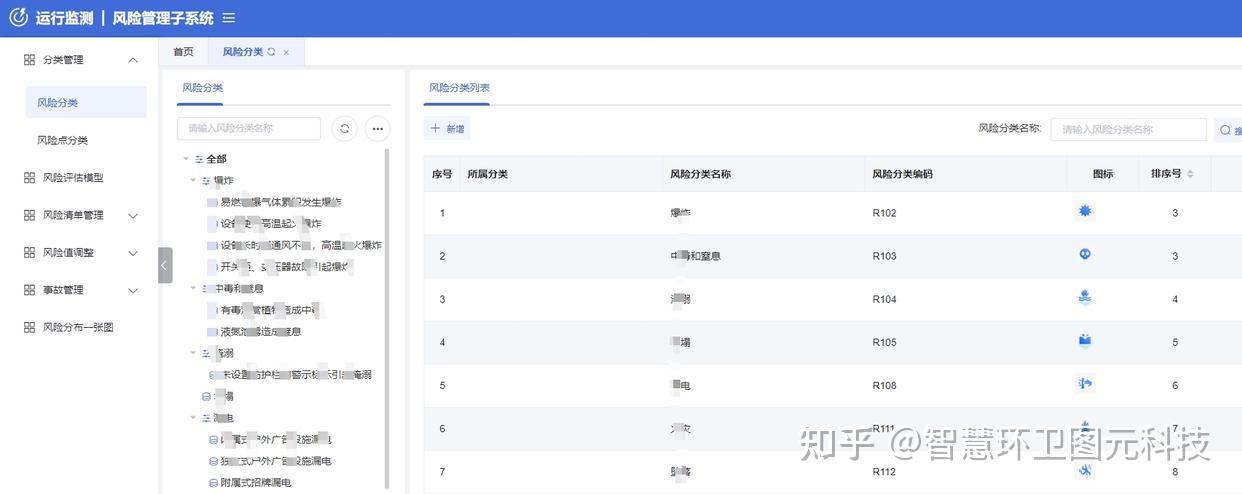
Task: Select the 风险分类 tree panel tab
Action: 202,88
